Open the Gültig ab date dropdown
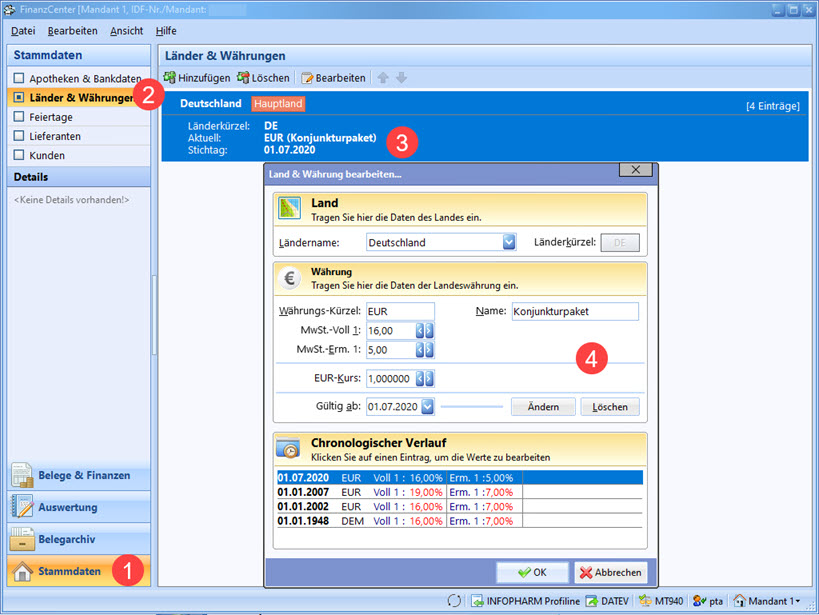This screenshot has height=615, width=819. point(427,407)
